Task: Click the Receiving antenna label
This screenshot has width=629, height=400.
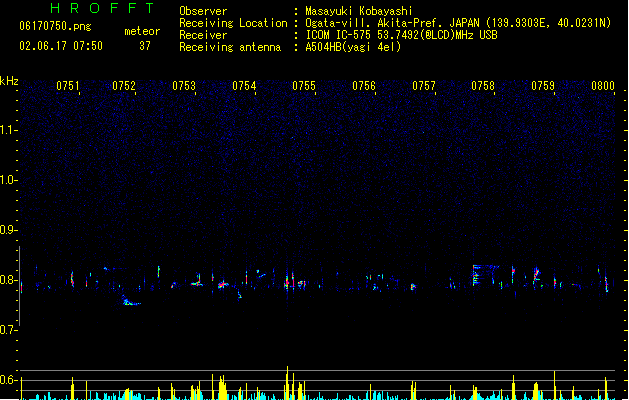Action: (230, 47)
